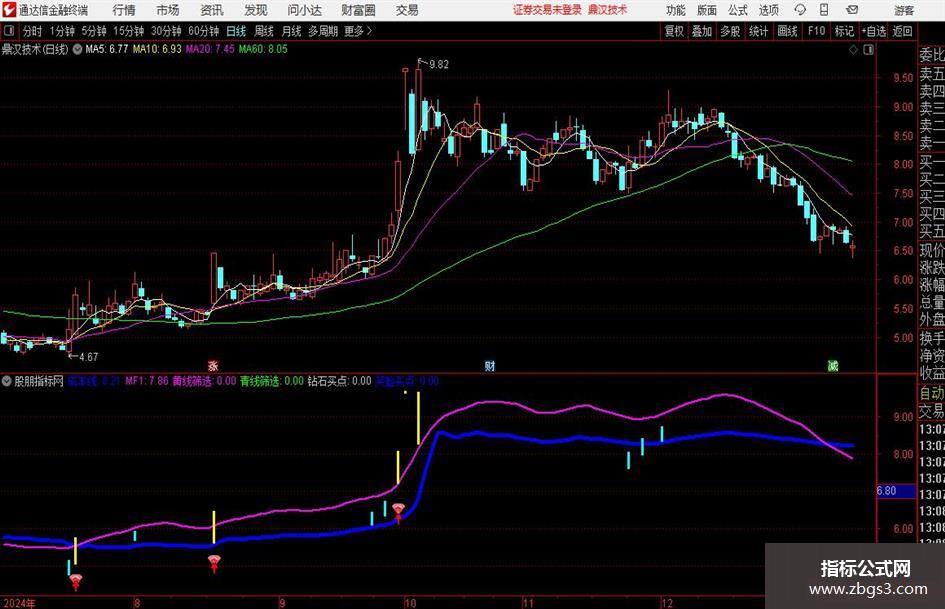945x609 pixels.
Task: Switch to 15分钟 period tab
Action: (128, 31)
